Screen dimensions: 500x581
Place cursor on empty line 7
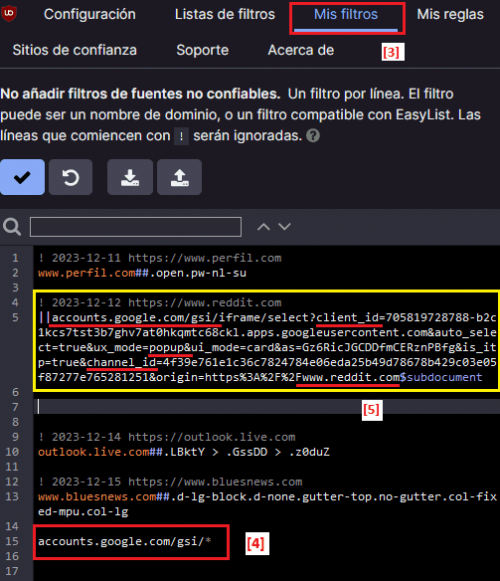[267, 407]
